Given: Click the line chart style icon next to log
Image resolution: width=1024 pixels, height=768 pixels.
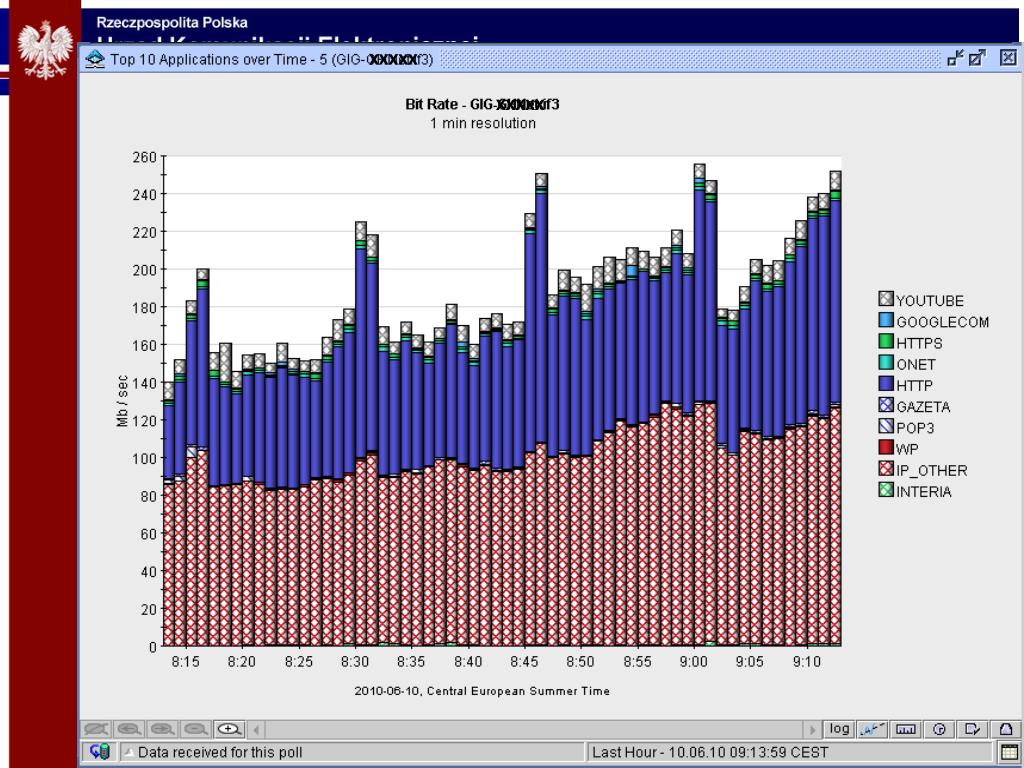Looking at the screenshot, I should point(872,729).
